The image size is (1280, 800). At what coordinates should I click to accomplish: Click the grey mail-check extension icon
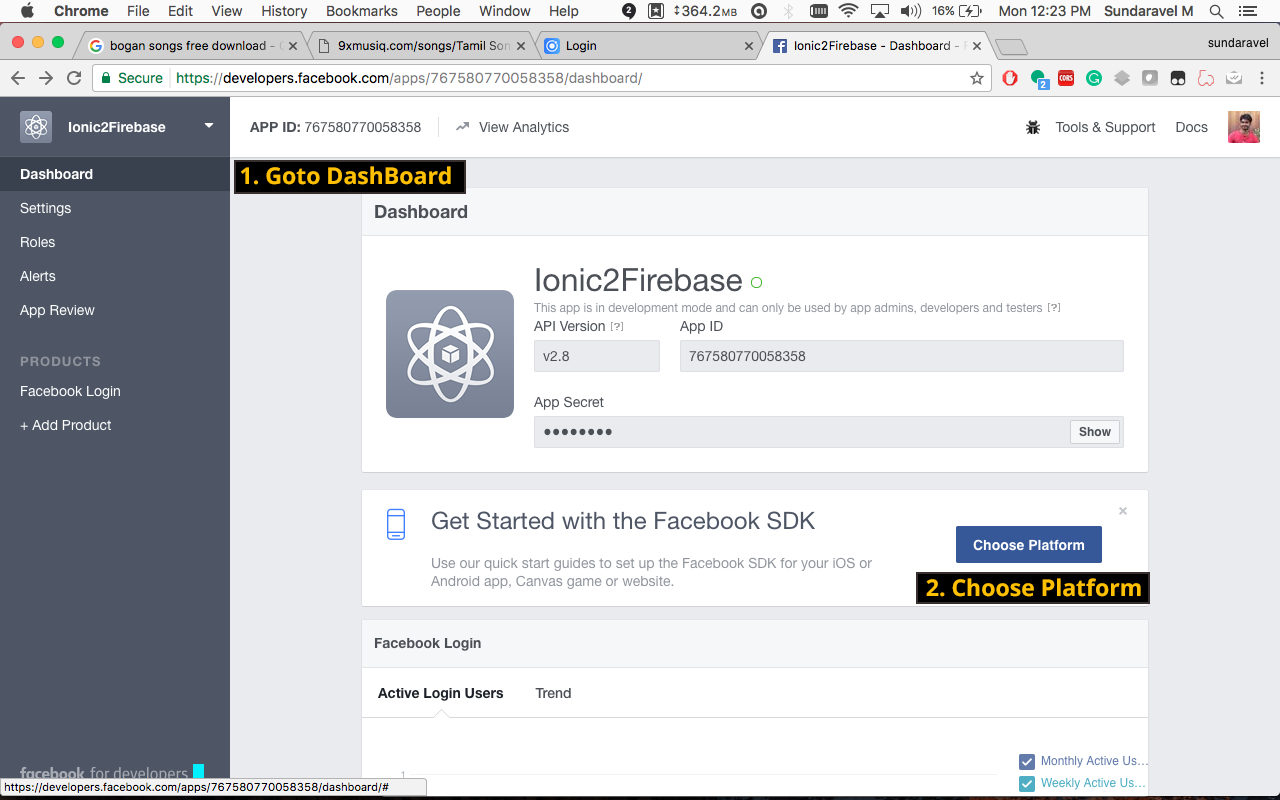click(x=1234, y=78)
